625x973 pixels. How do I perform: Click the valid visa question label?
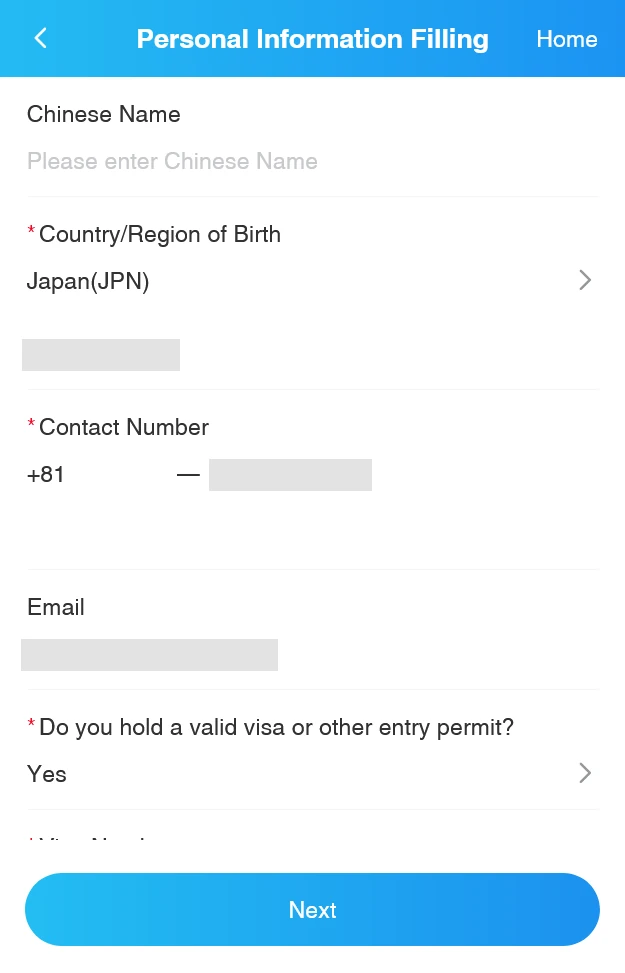(276, 728)
